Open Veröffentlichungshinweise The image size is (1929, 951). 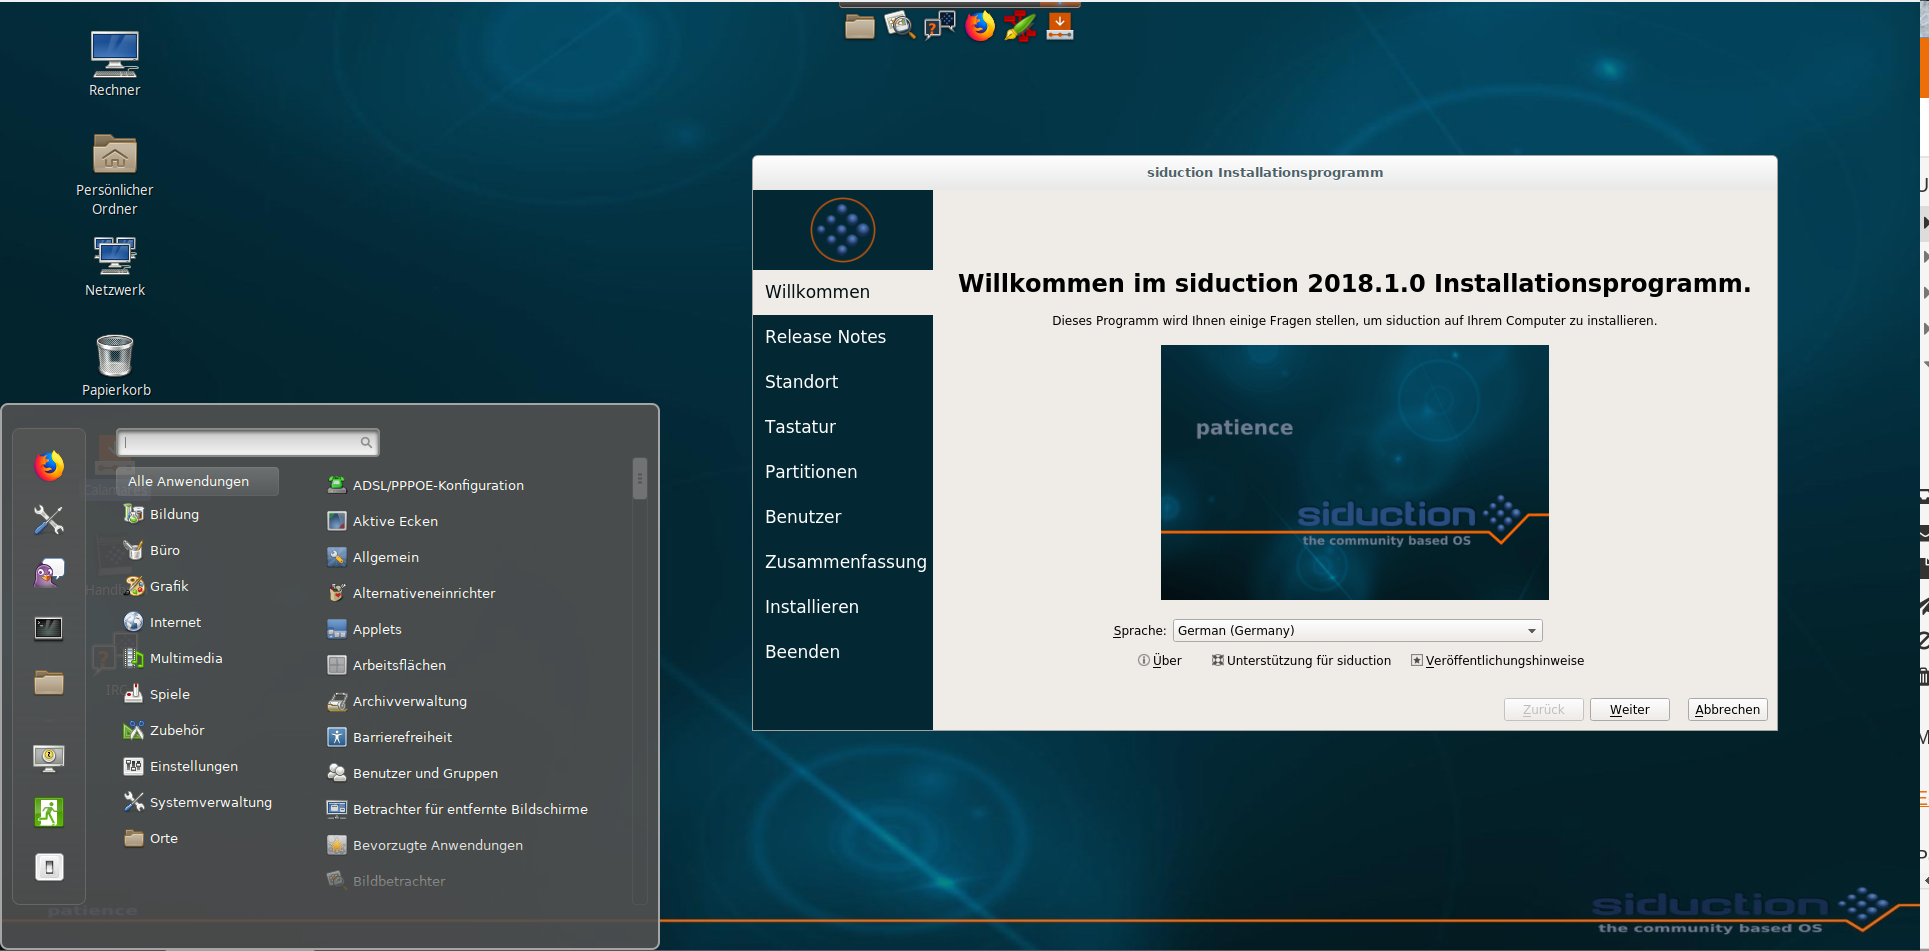tap(1497, 660)
